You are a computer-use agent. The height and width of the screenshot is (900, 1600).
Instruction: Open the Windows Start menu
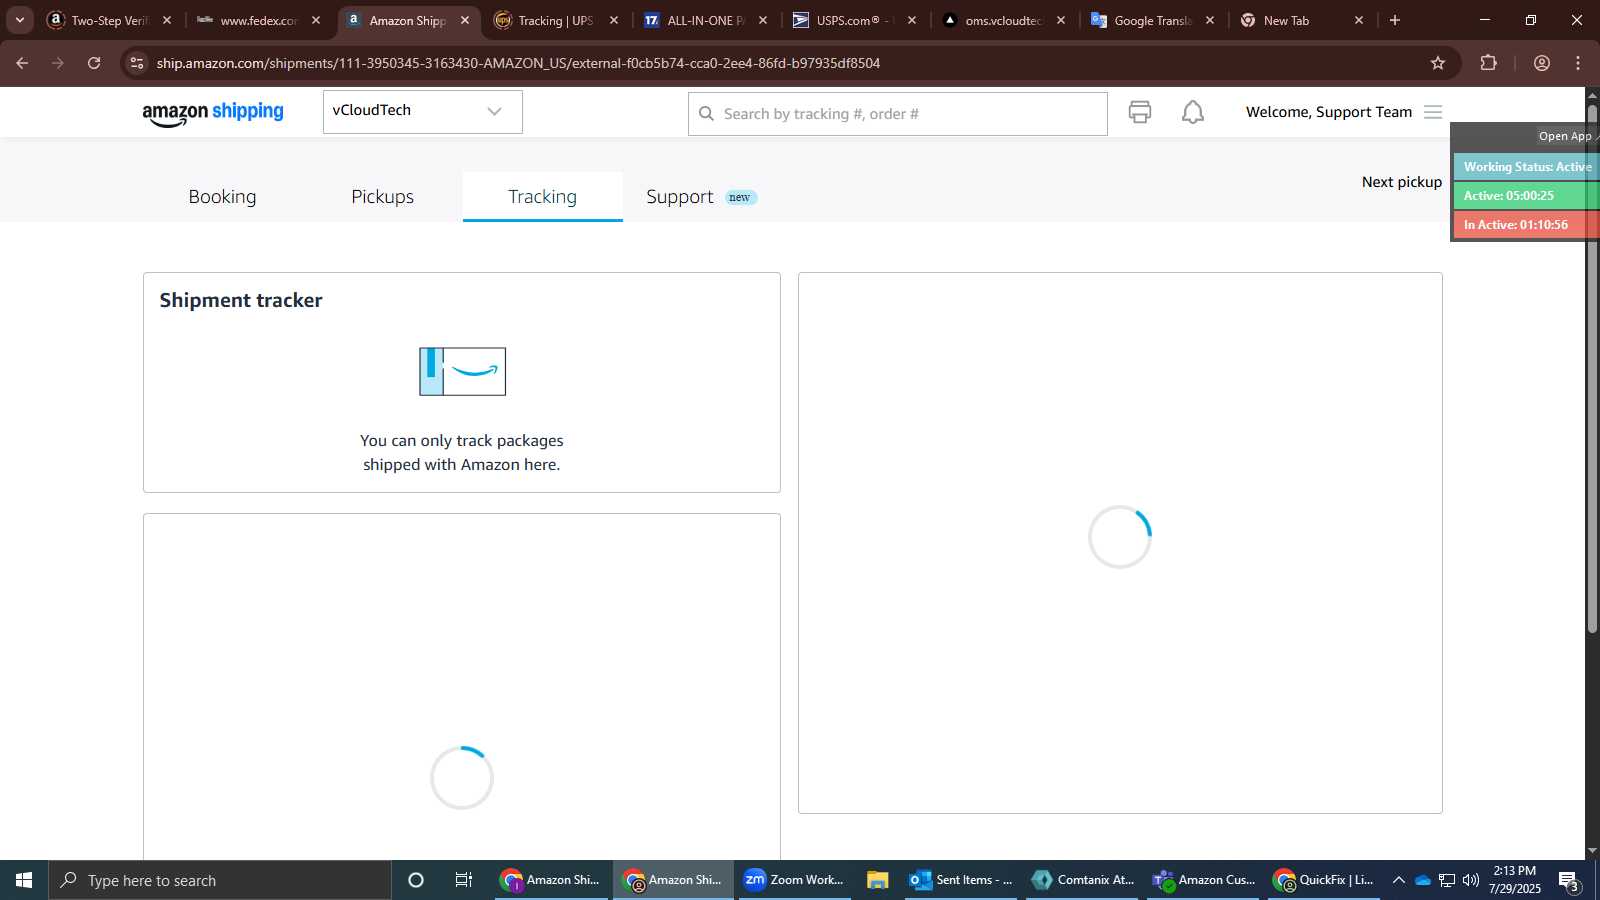point(24,880)
